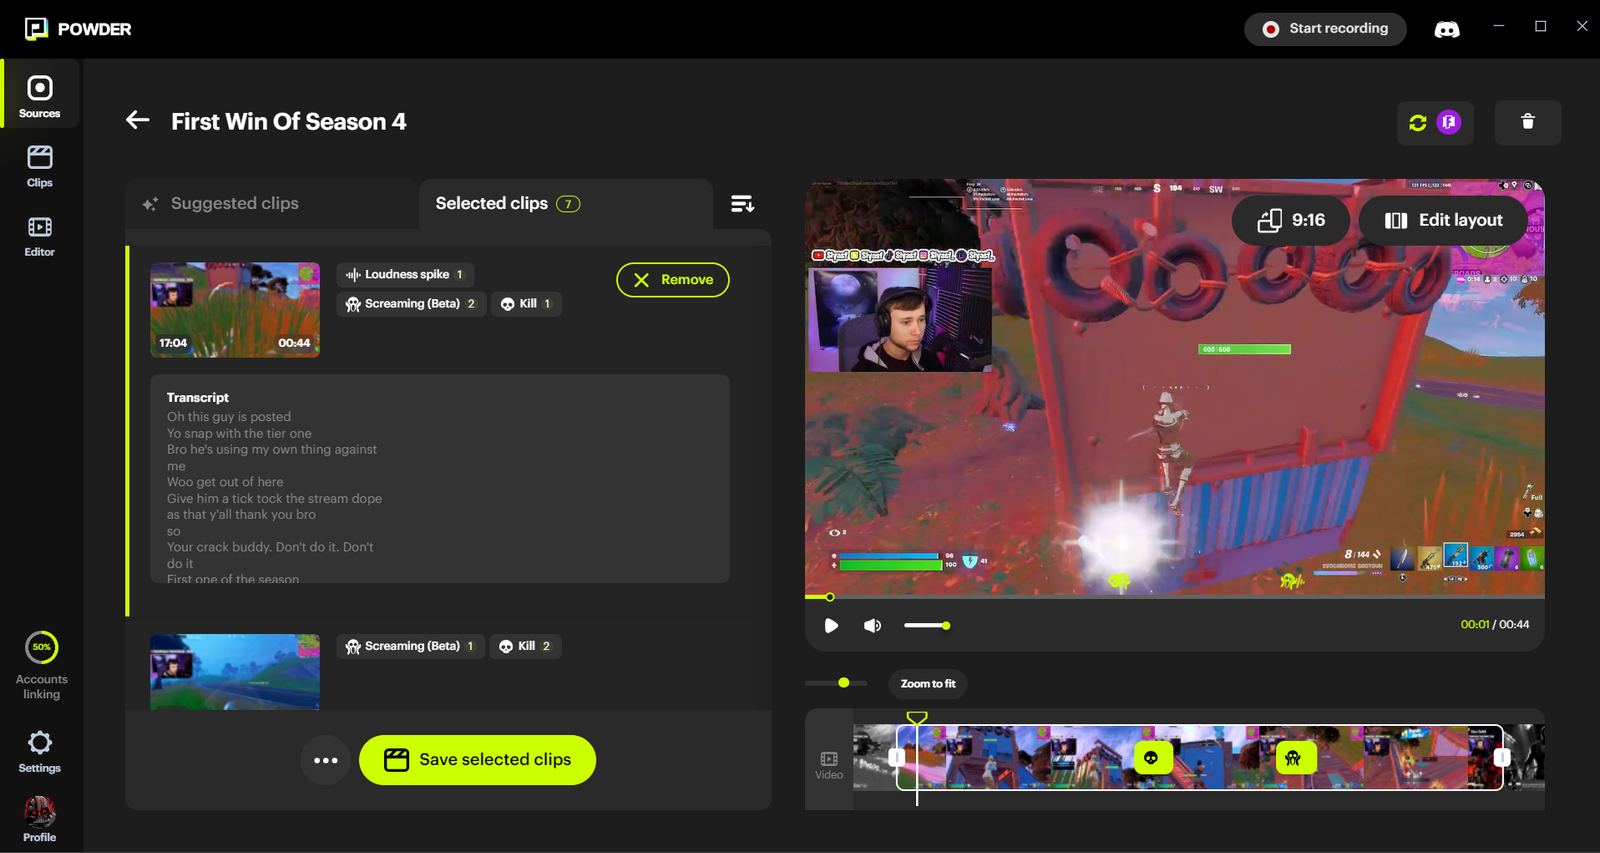The image size is (1600, 853).
Task: Delete source using trash icon
Action: point(1527,122)
